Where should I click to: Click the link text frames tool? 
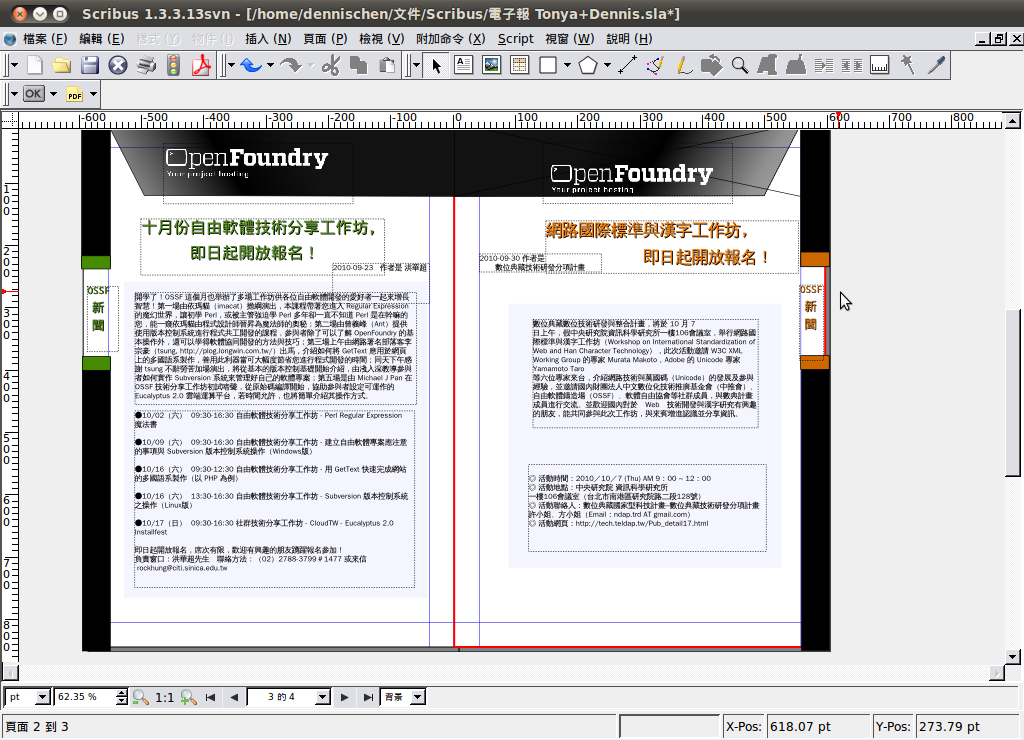(x=824, y=65)
